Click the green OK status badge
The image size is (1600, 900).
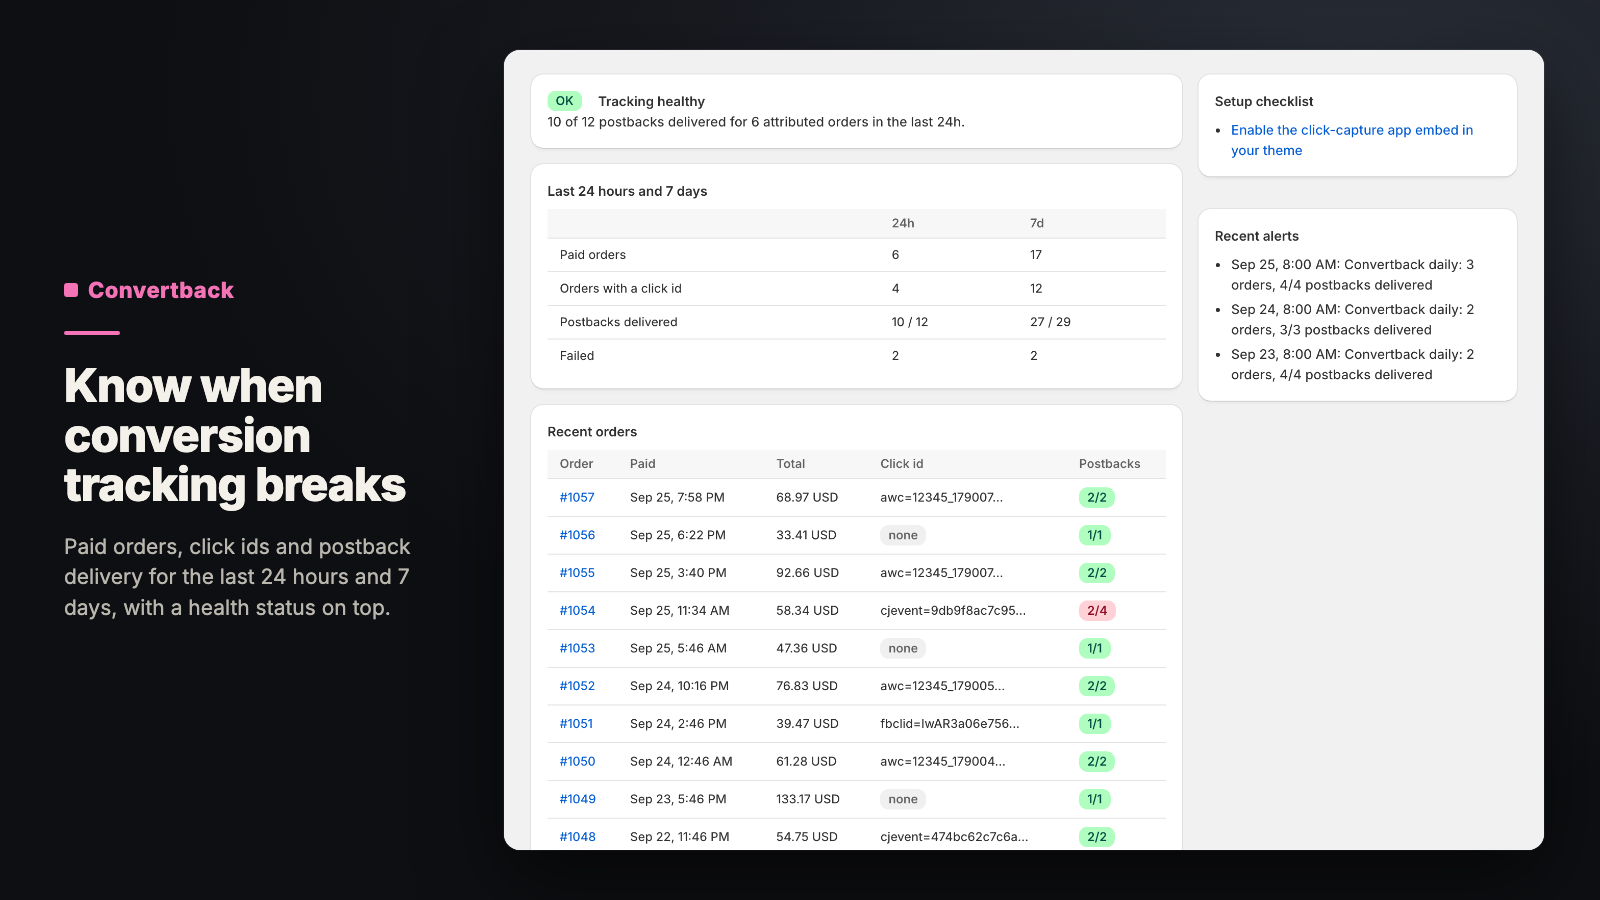[564, 101]
